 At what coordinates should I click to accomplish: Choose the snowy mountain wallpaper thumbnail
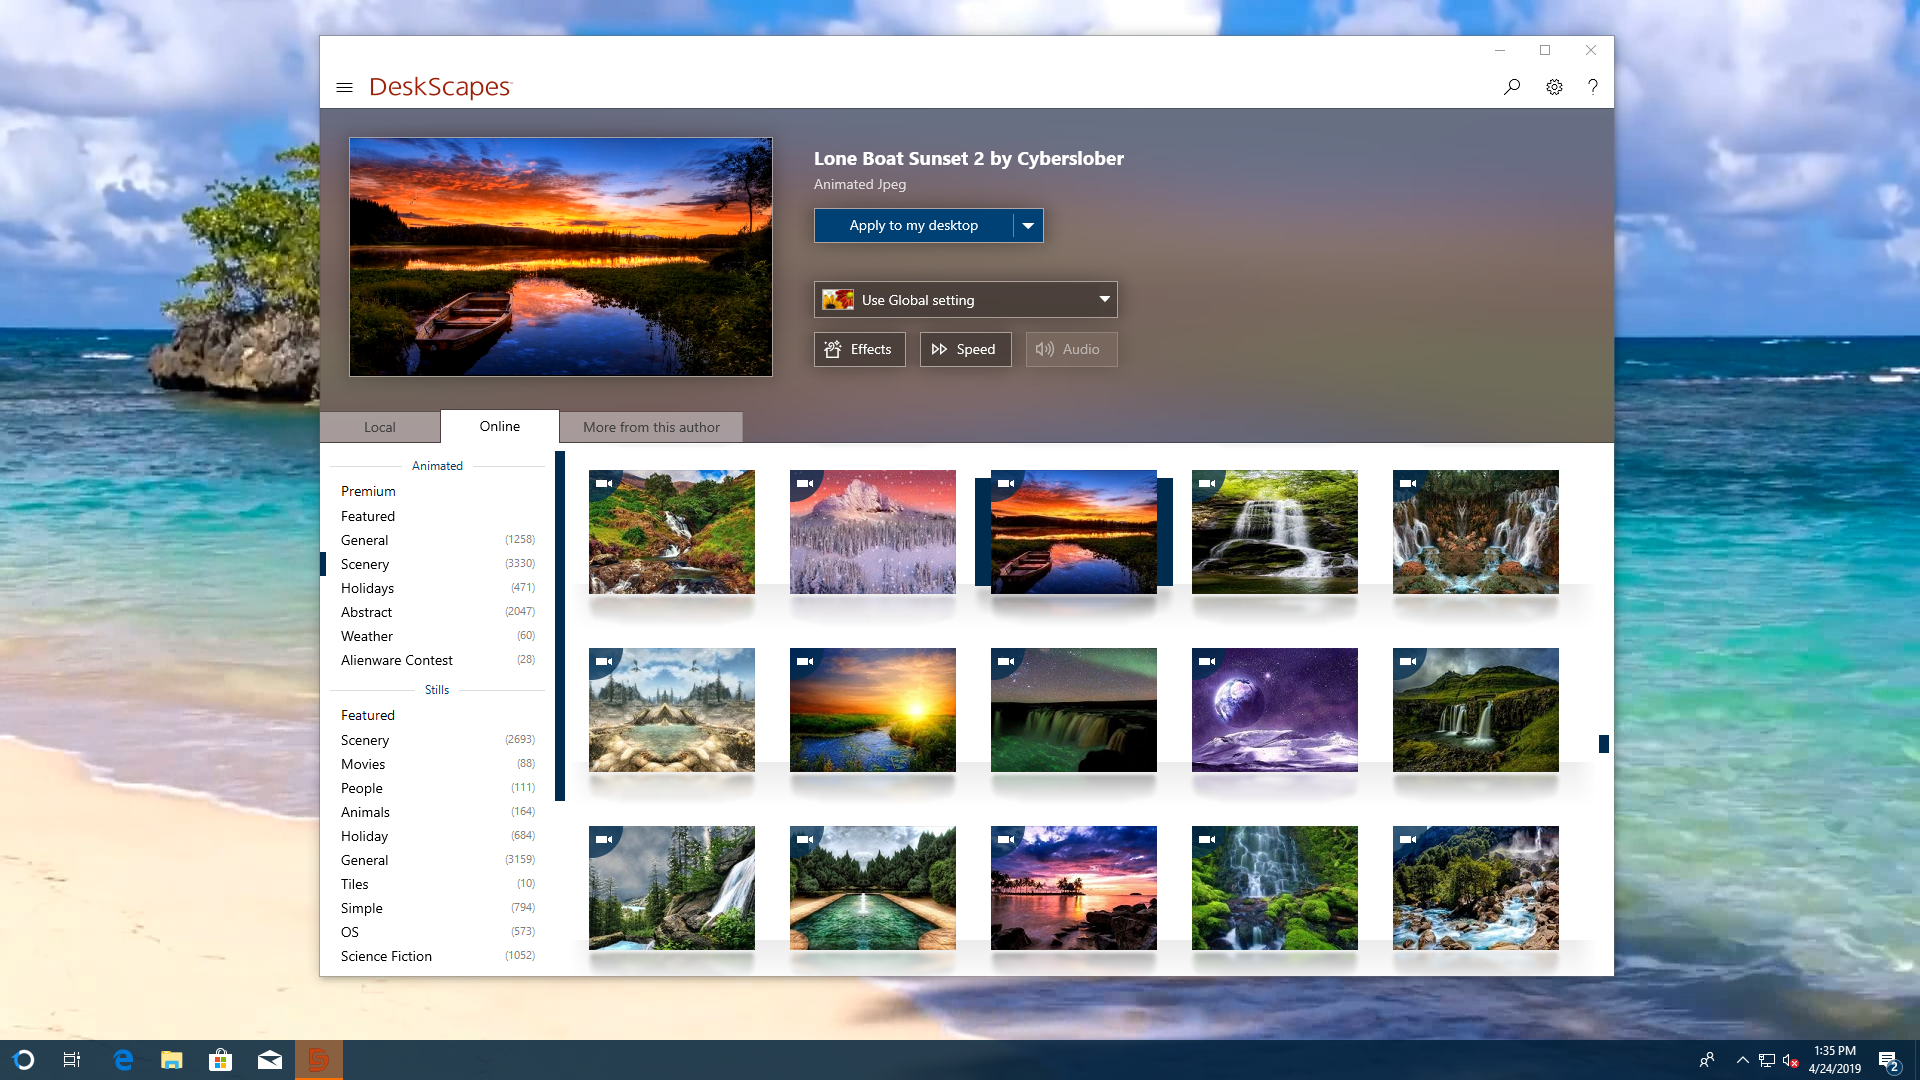(872, 532)
